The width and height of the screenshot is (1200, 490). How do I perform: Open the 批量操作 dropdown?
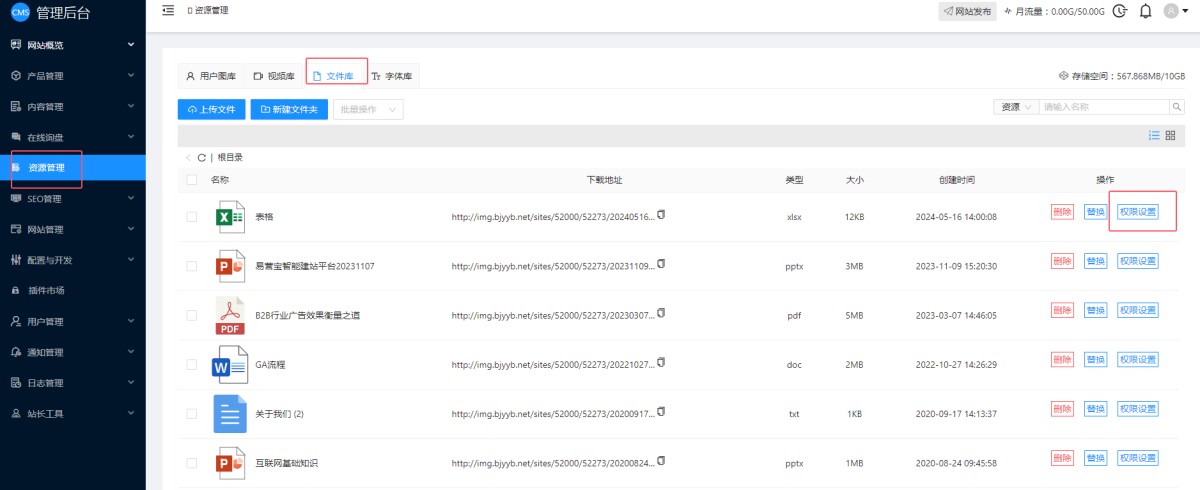point(368,109)
